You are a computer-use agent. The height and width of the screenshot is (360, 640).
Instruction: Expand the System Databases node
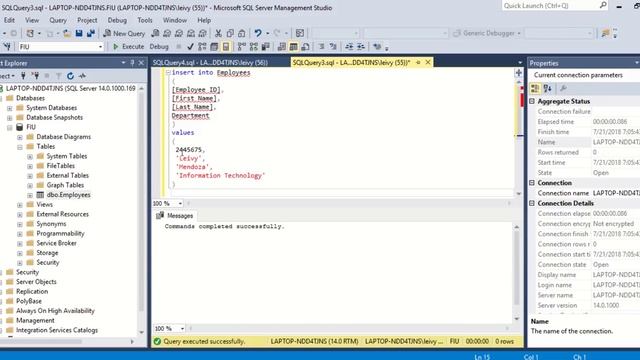(x=10, y=108)
